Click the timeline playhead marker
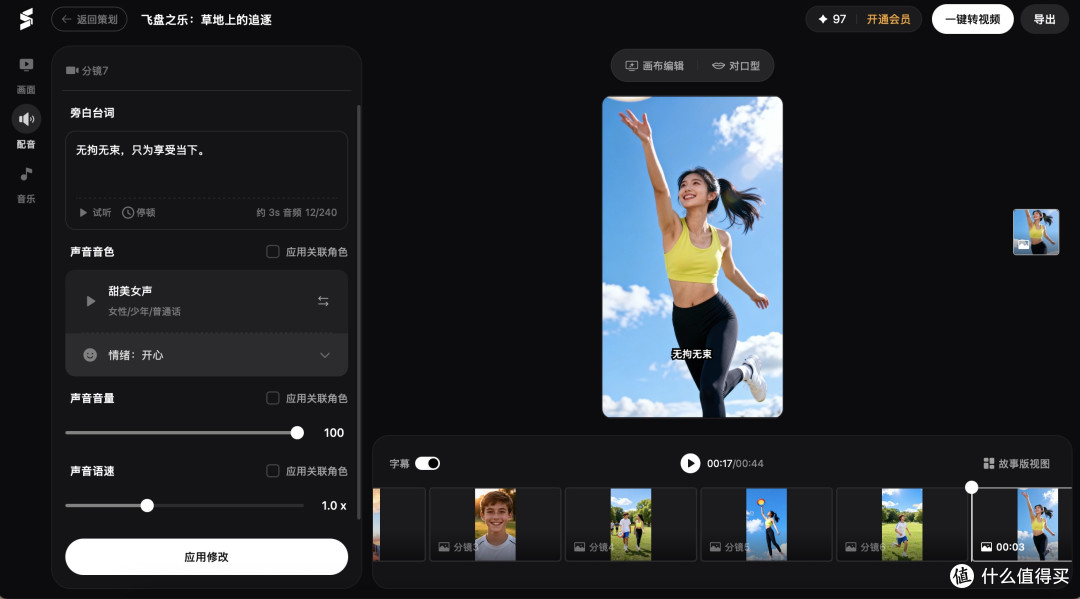1080x599 pixels. pos(971,487)
